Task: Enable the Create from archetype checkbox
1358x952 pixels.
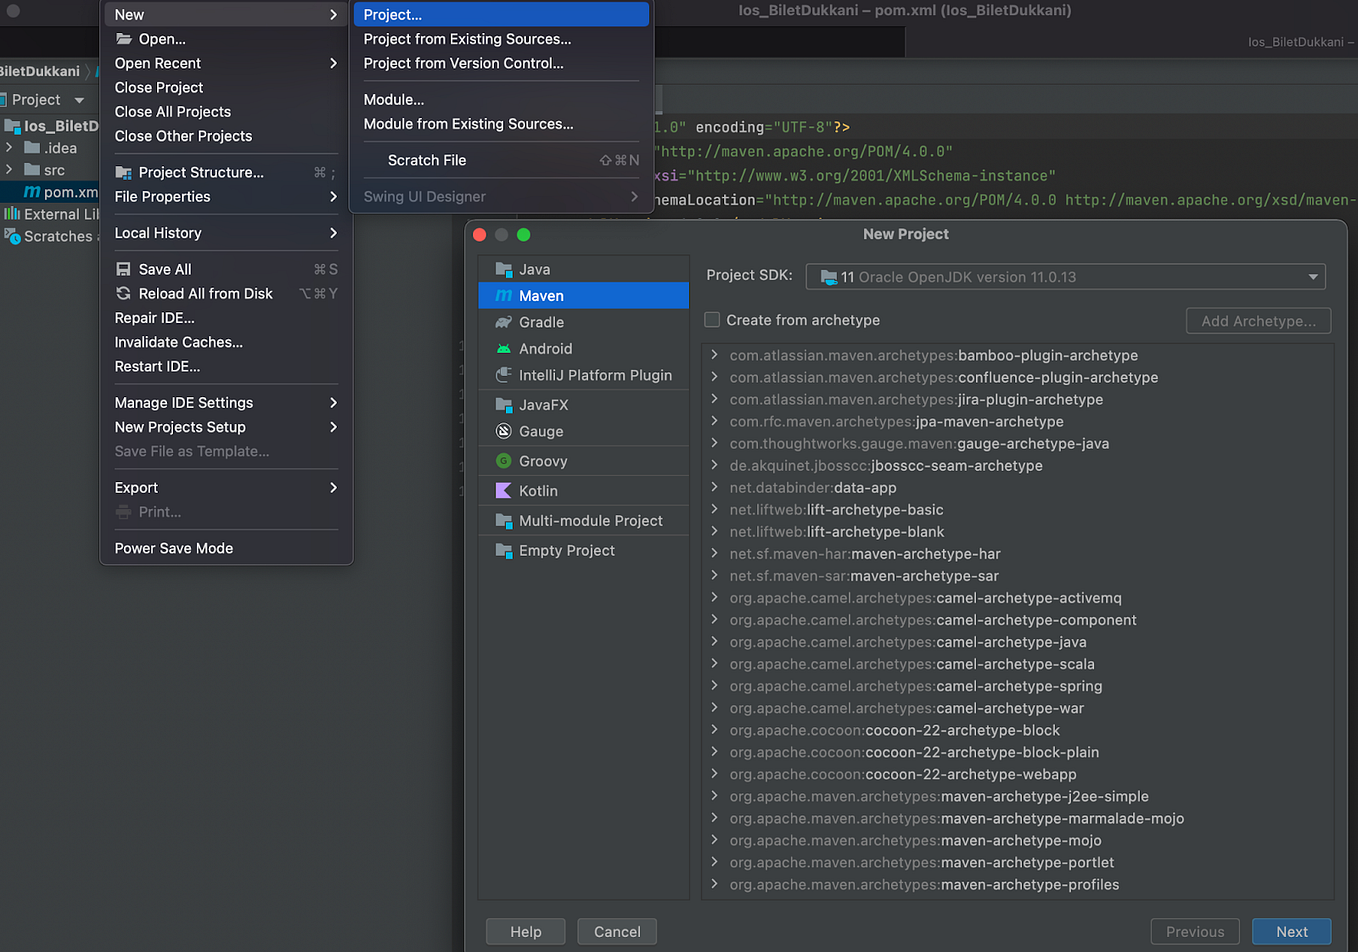Action: [x=713, y=320]
